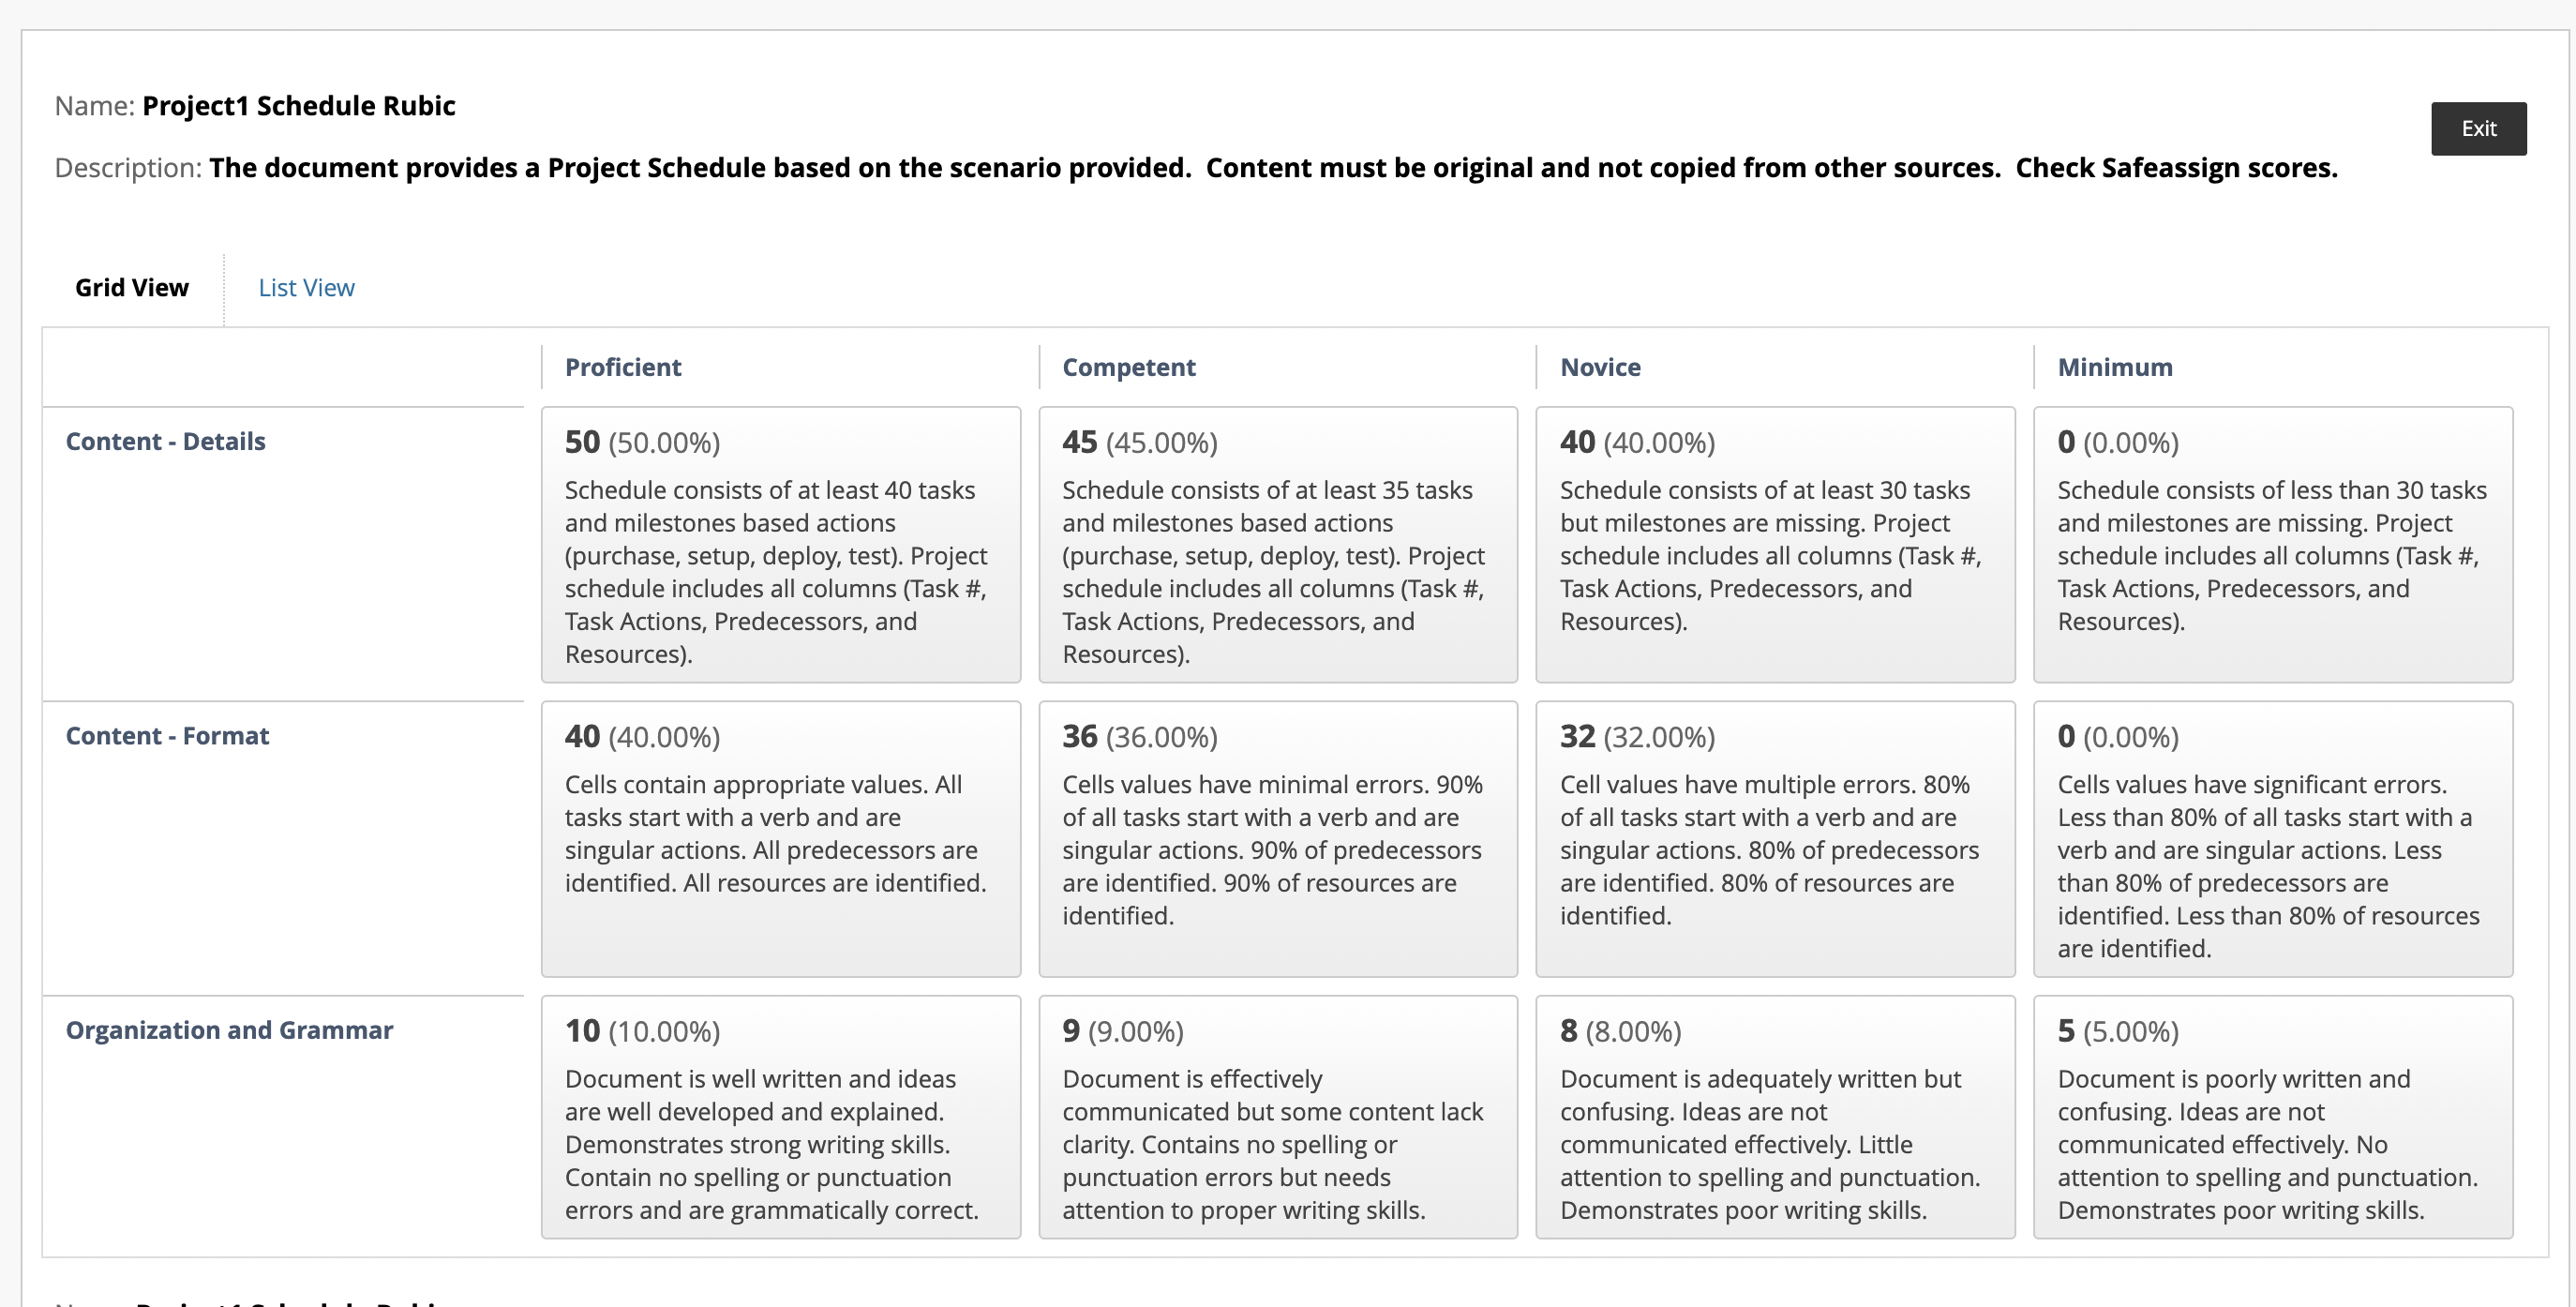Viewport: 2576px width, 1307px height.
Task: Click the Organization and Grammar row header
Action: [x=229, y=1030]
